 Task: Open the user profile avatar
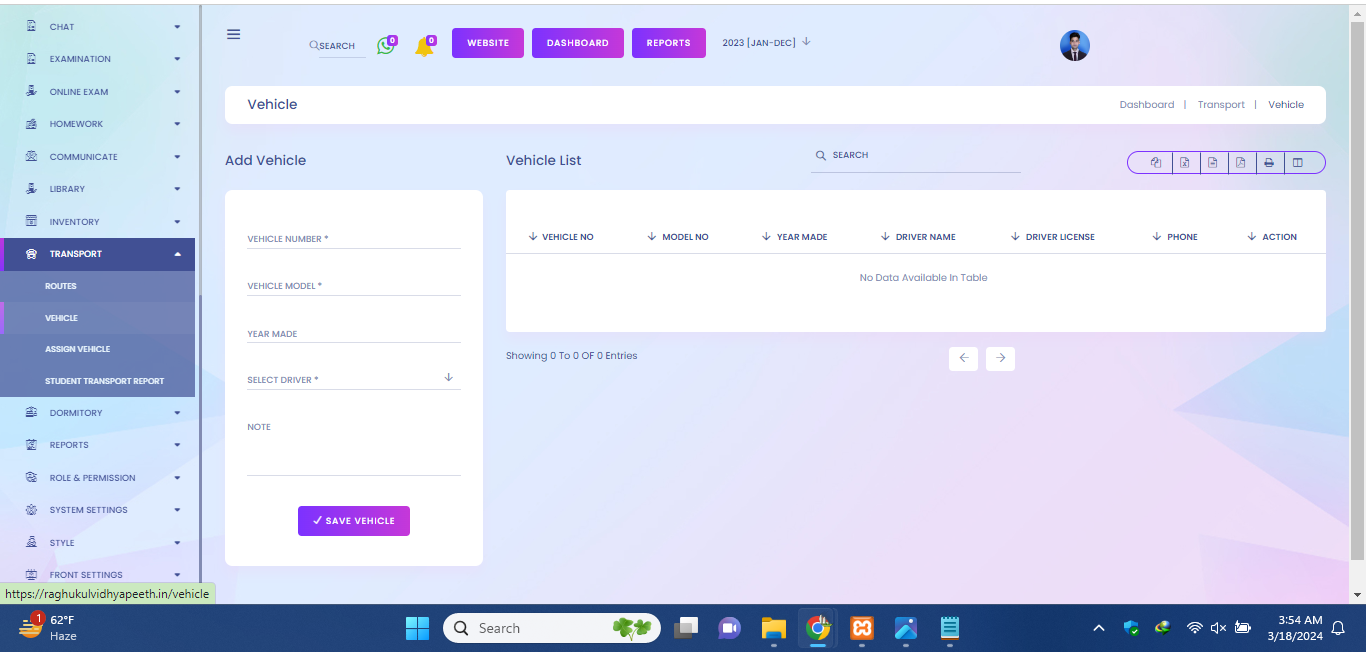[1074, 45]
